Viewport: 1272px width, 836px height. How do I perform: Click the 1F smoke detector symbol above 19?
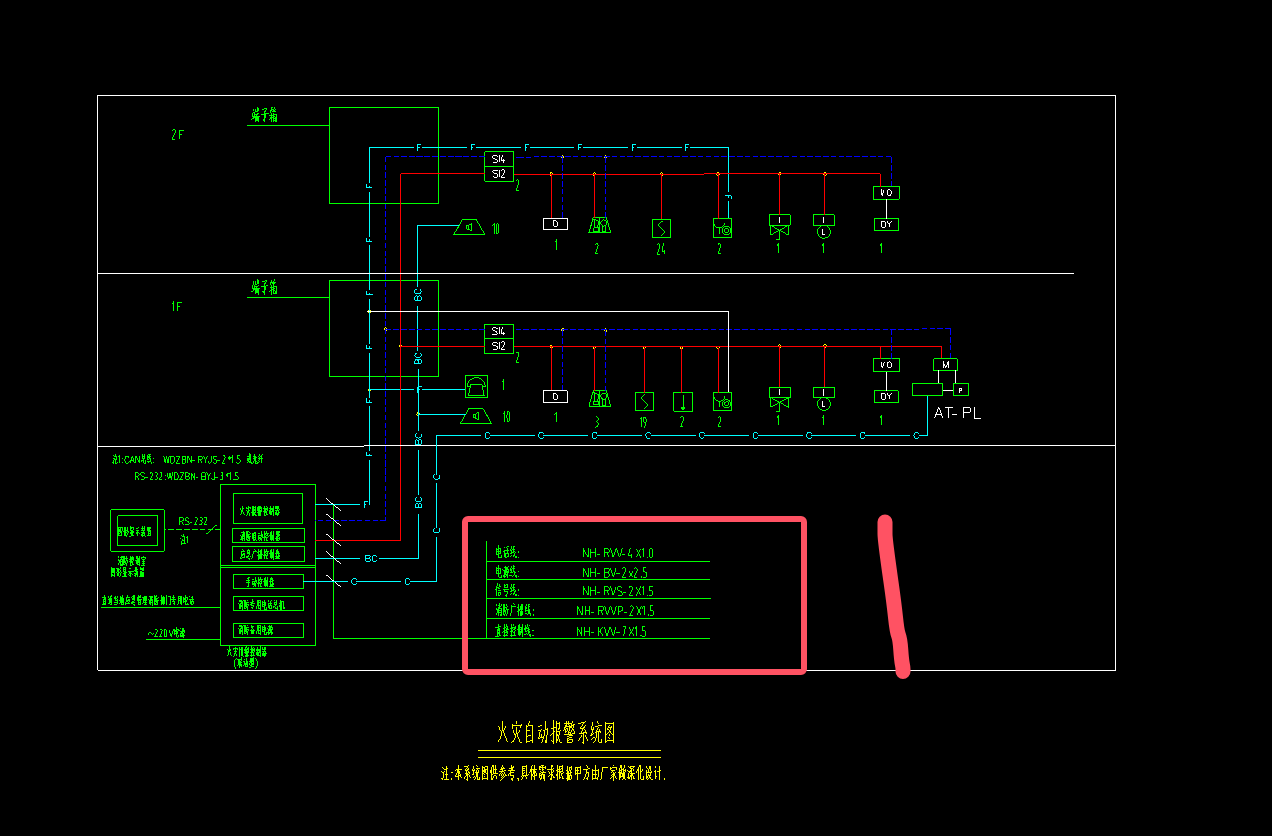click(644, 401)
